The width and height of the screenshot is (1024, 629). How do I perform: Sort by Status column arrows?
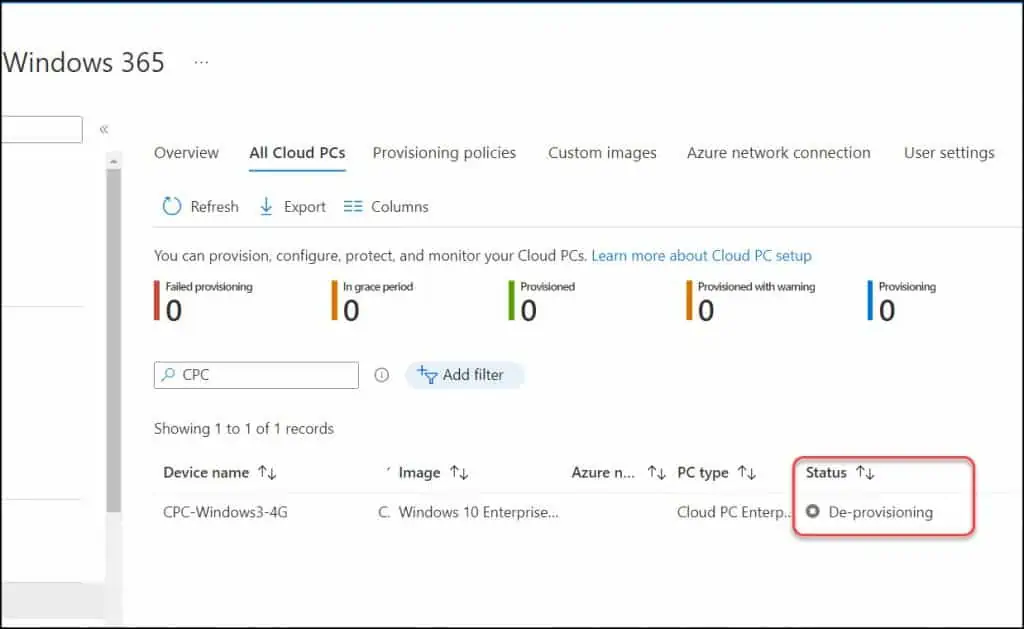click(x=865, y=472)
